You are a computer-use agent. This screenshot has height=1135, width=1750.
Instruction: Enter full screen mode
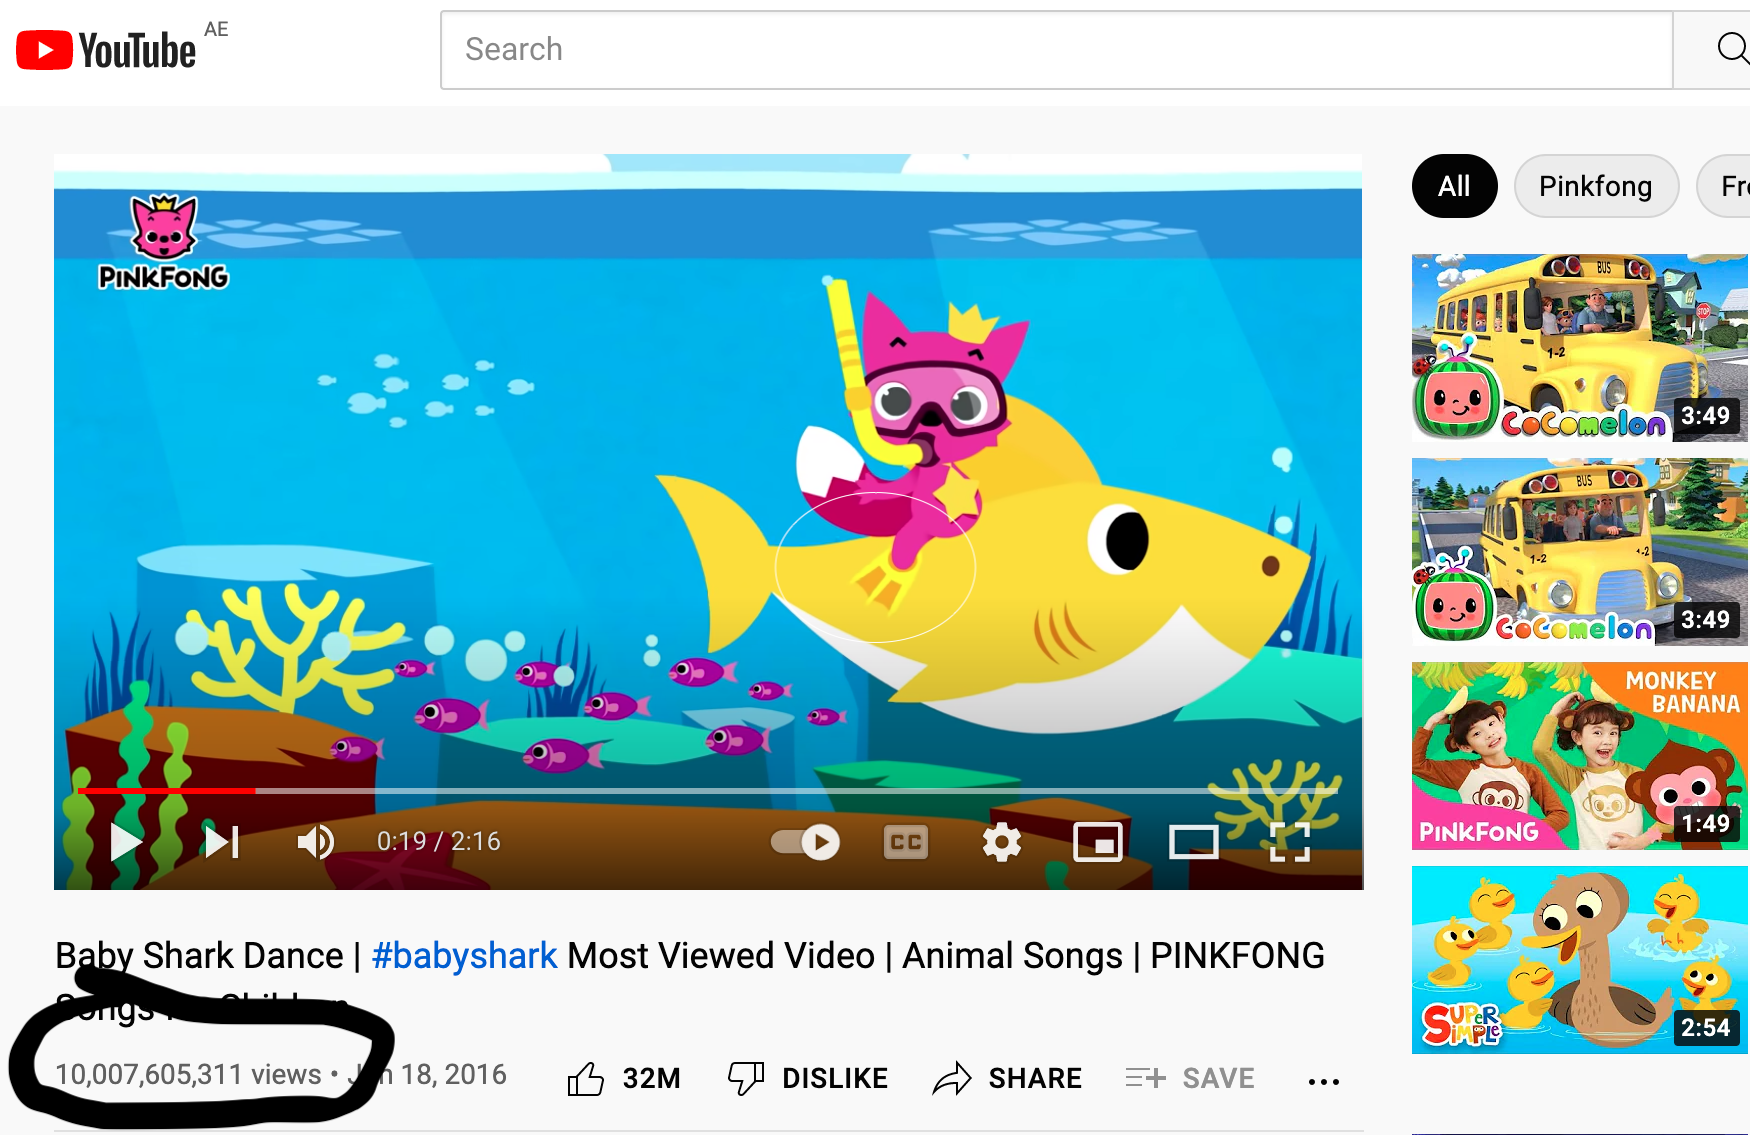(x=1290, y=842)
